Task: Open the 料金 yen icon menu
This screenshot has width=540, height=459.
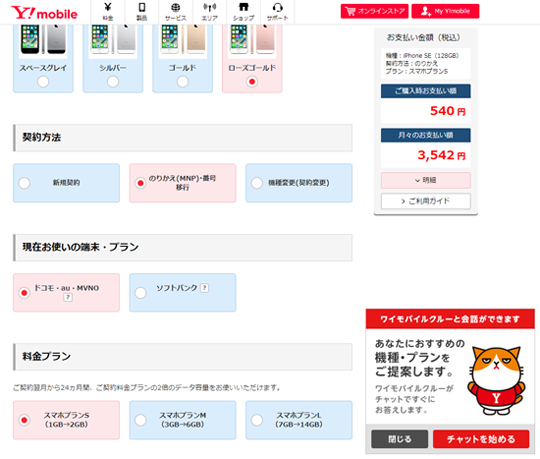Action: coord(108,12)
